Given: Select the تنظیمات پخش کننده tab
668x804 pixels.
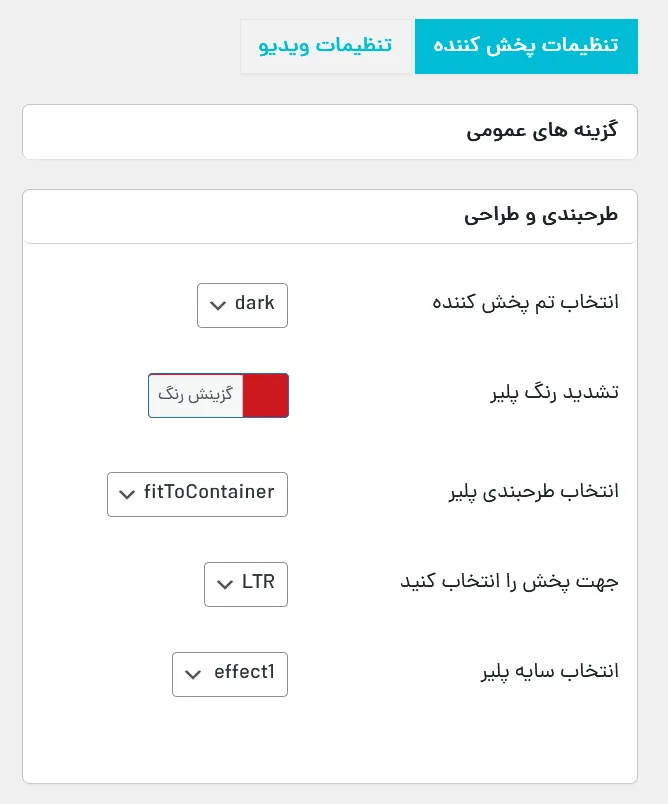Looking at the screenshot, I should 526,46.
